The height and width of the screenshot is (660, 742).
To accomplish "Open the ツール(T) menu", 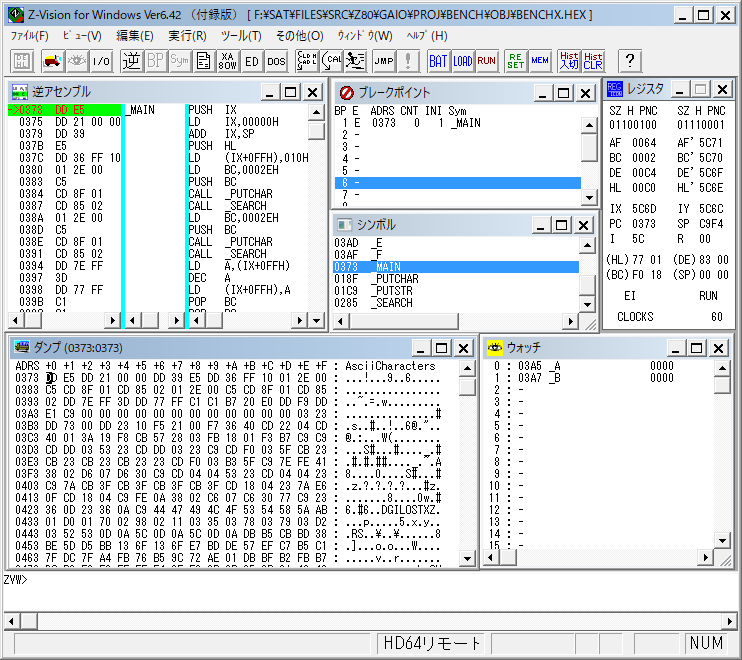I will (241, 36).
